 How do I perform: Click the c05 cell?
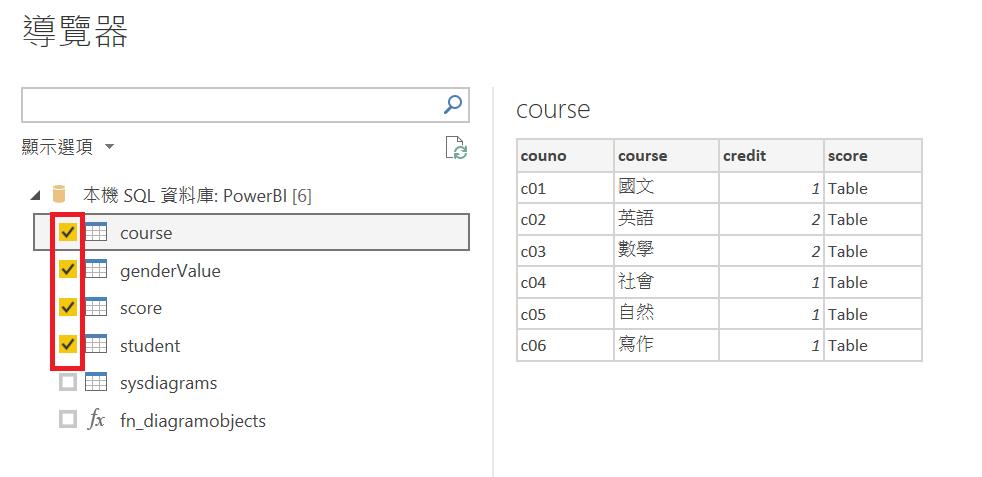tap(566, 314)
